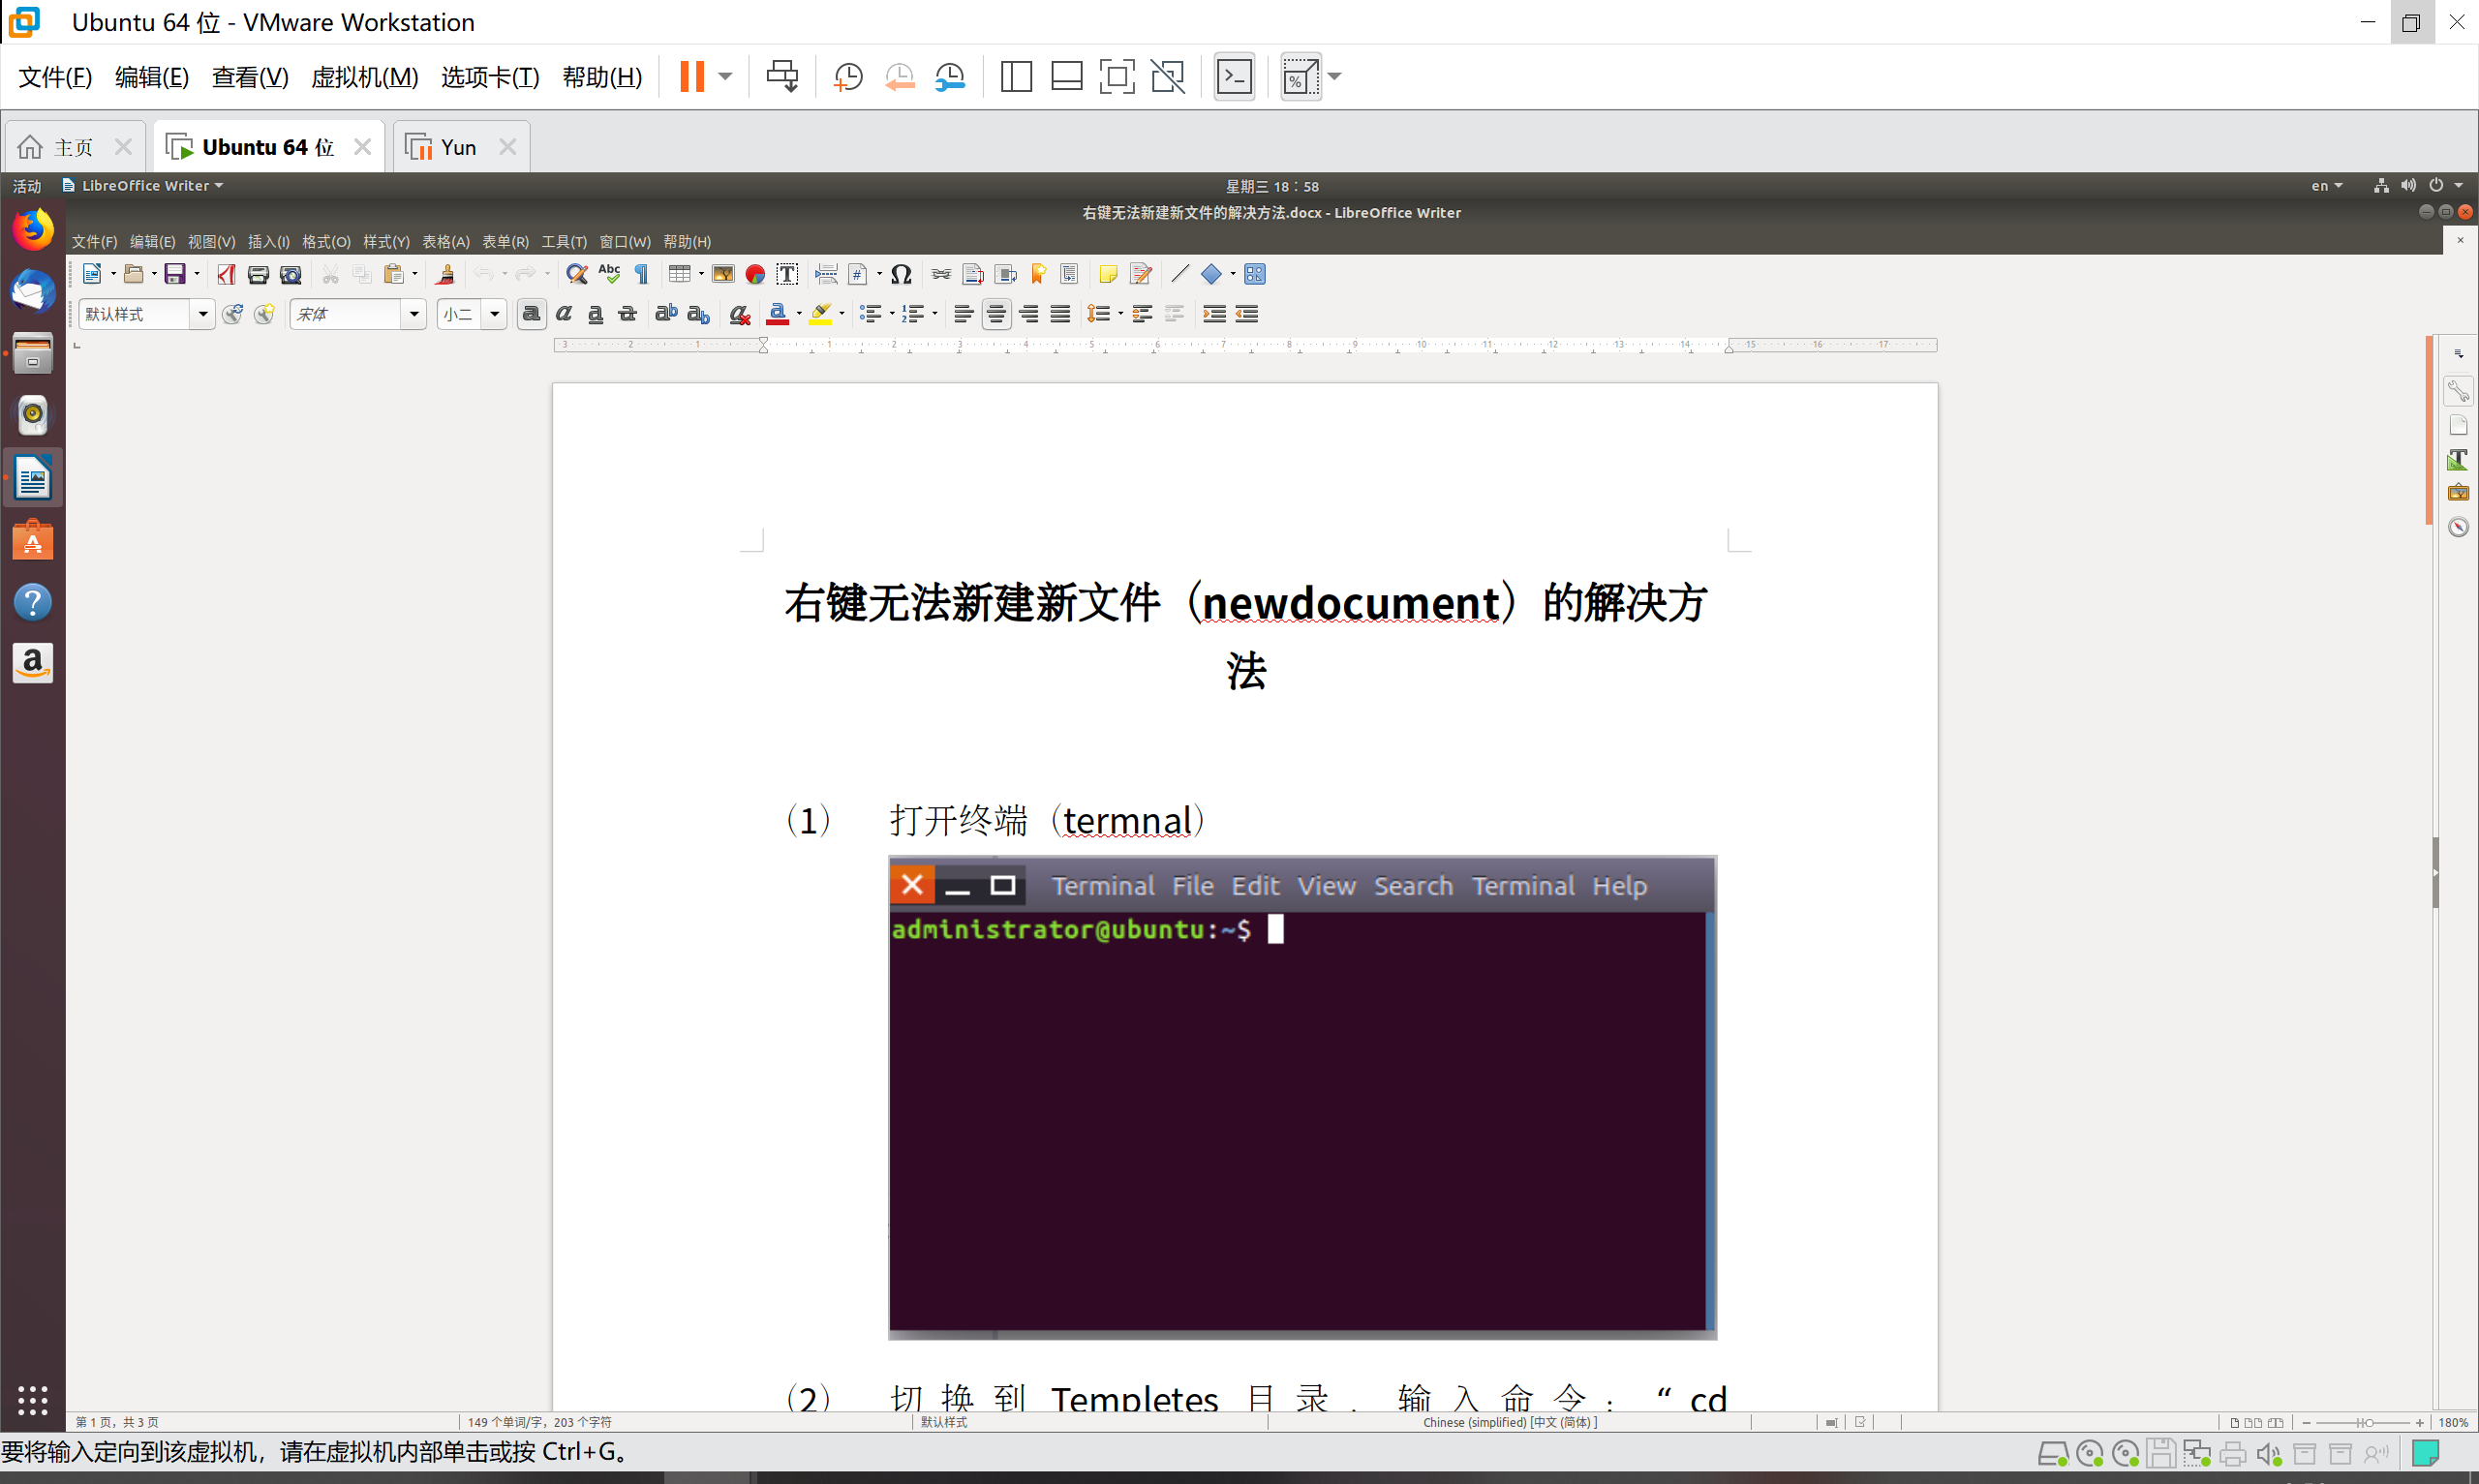Click the 活动 activities button
The image size is (2479, 1484).
click(27, 186)
